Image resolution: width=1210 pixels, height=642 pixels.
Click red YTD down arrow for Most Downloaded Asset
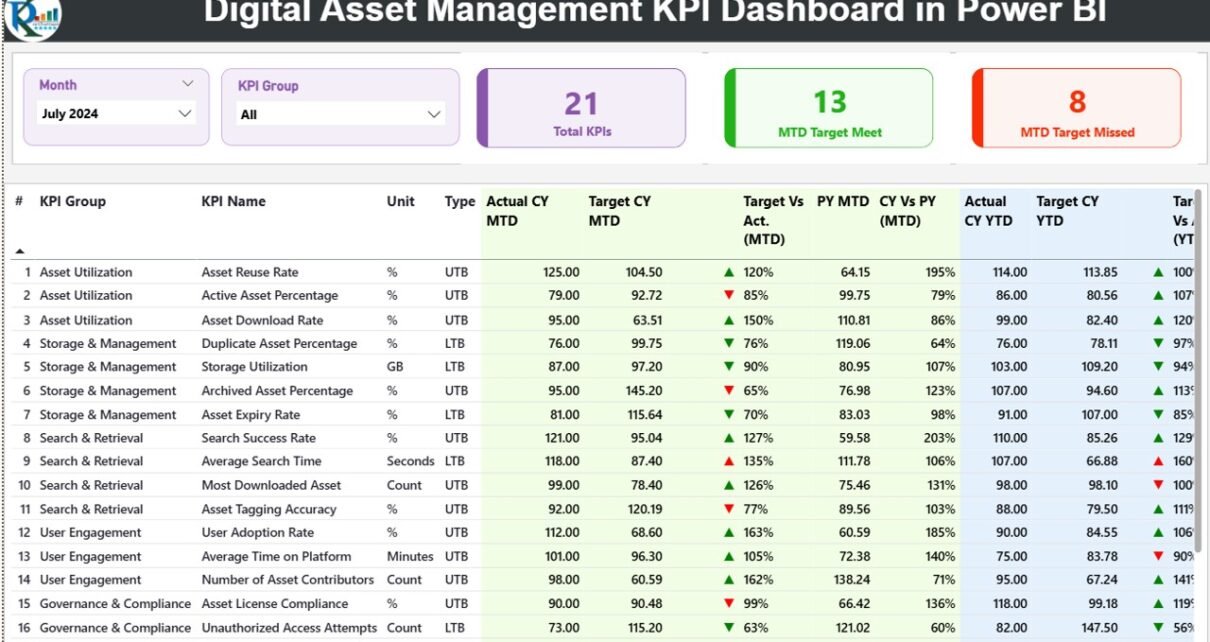[x=1158, y=485]
